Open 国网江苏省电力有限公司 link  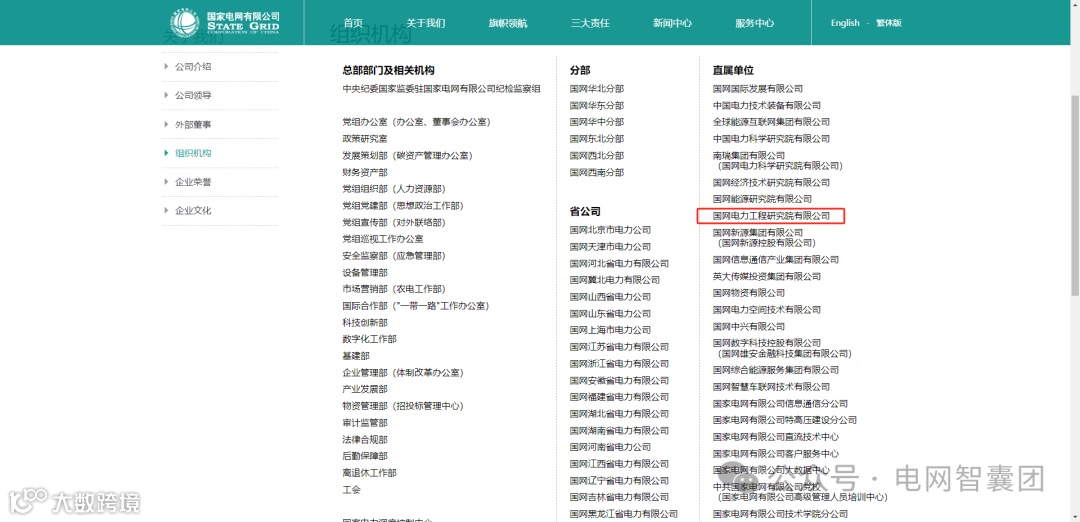(619, 346)
